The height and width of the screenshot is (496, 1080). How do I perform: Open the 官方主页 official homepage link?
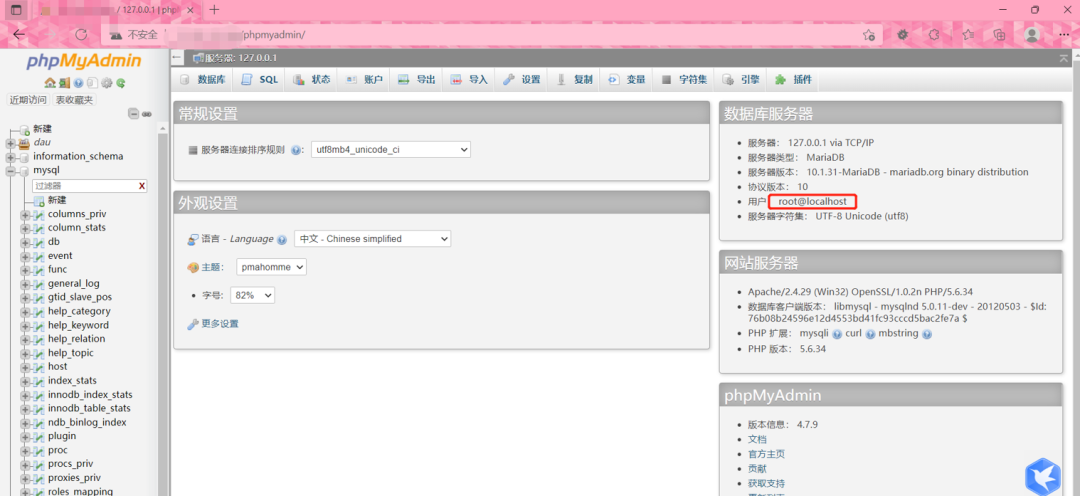pos(767,454)
